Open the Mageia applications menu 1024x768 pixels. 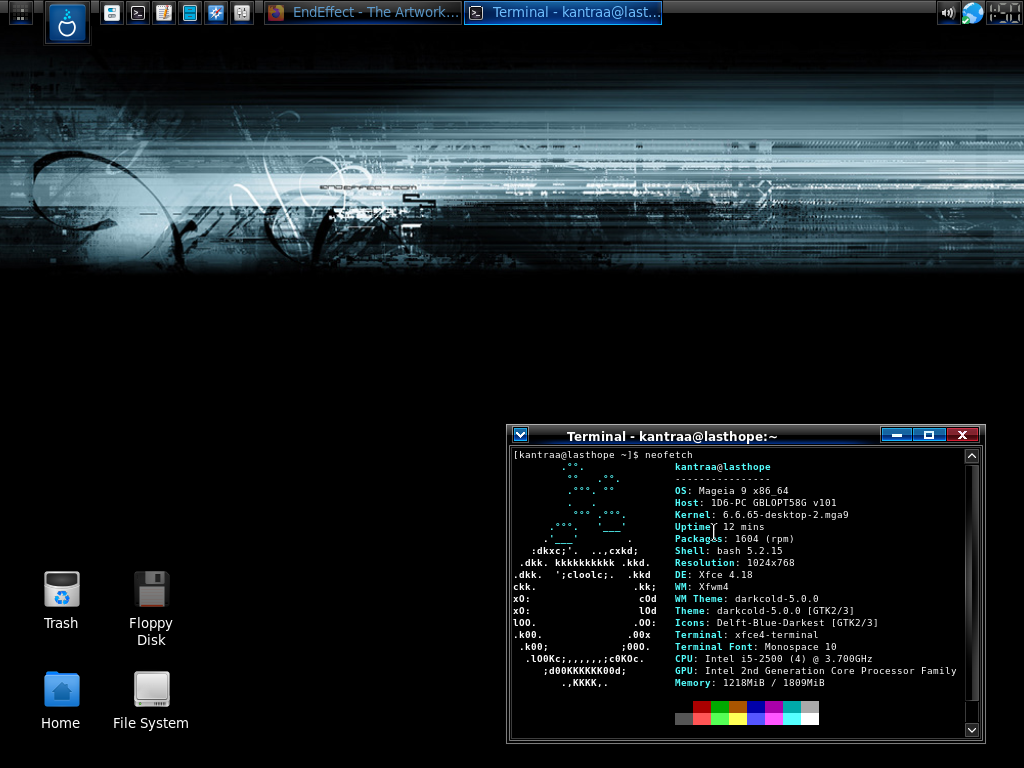pos(67,22)
